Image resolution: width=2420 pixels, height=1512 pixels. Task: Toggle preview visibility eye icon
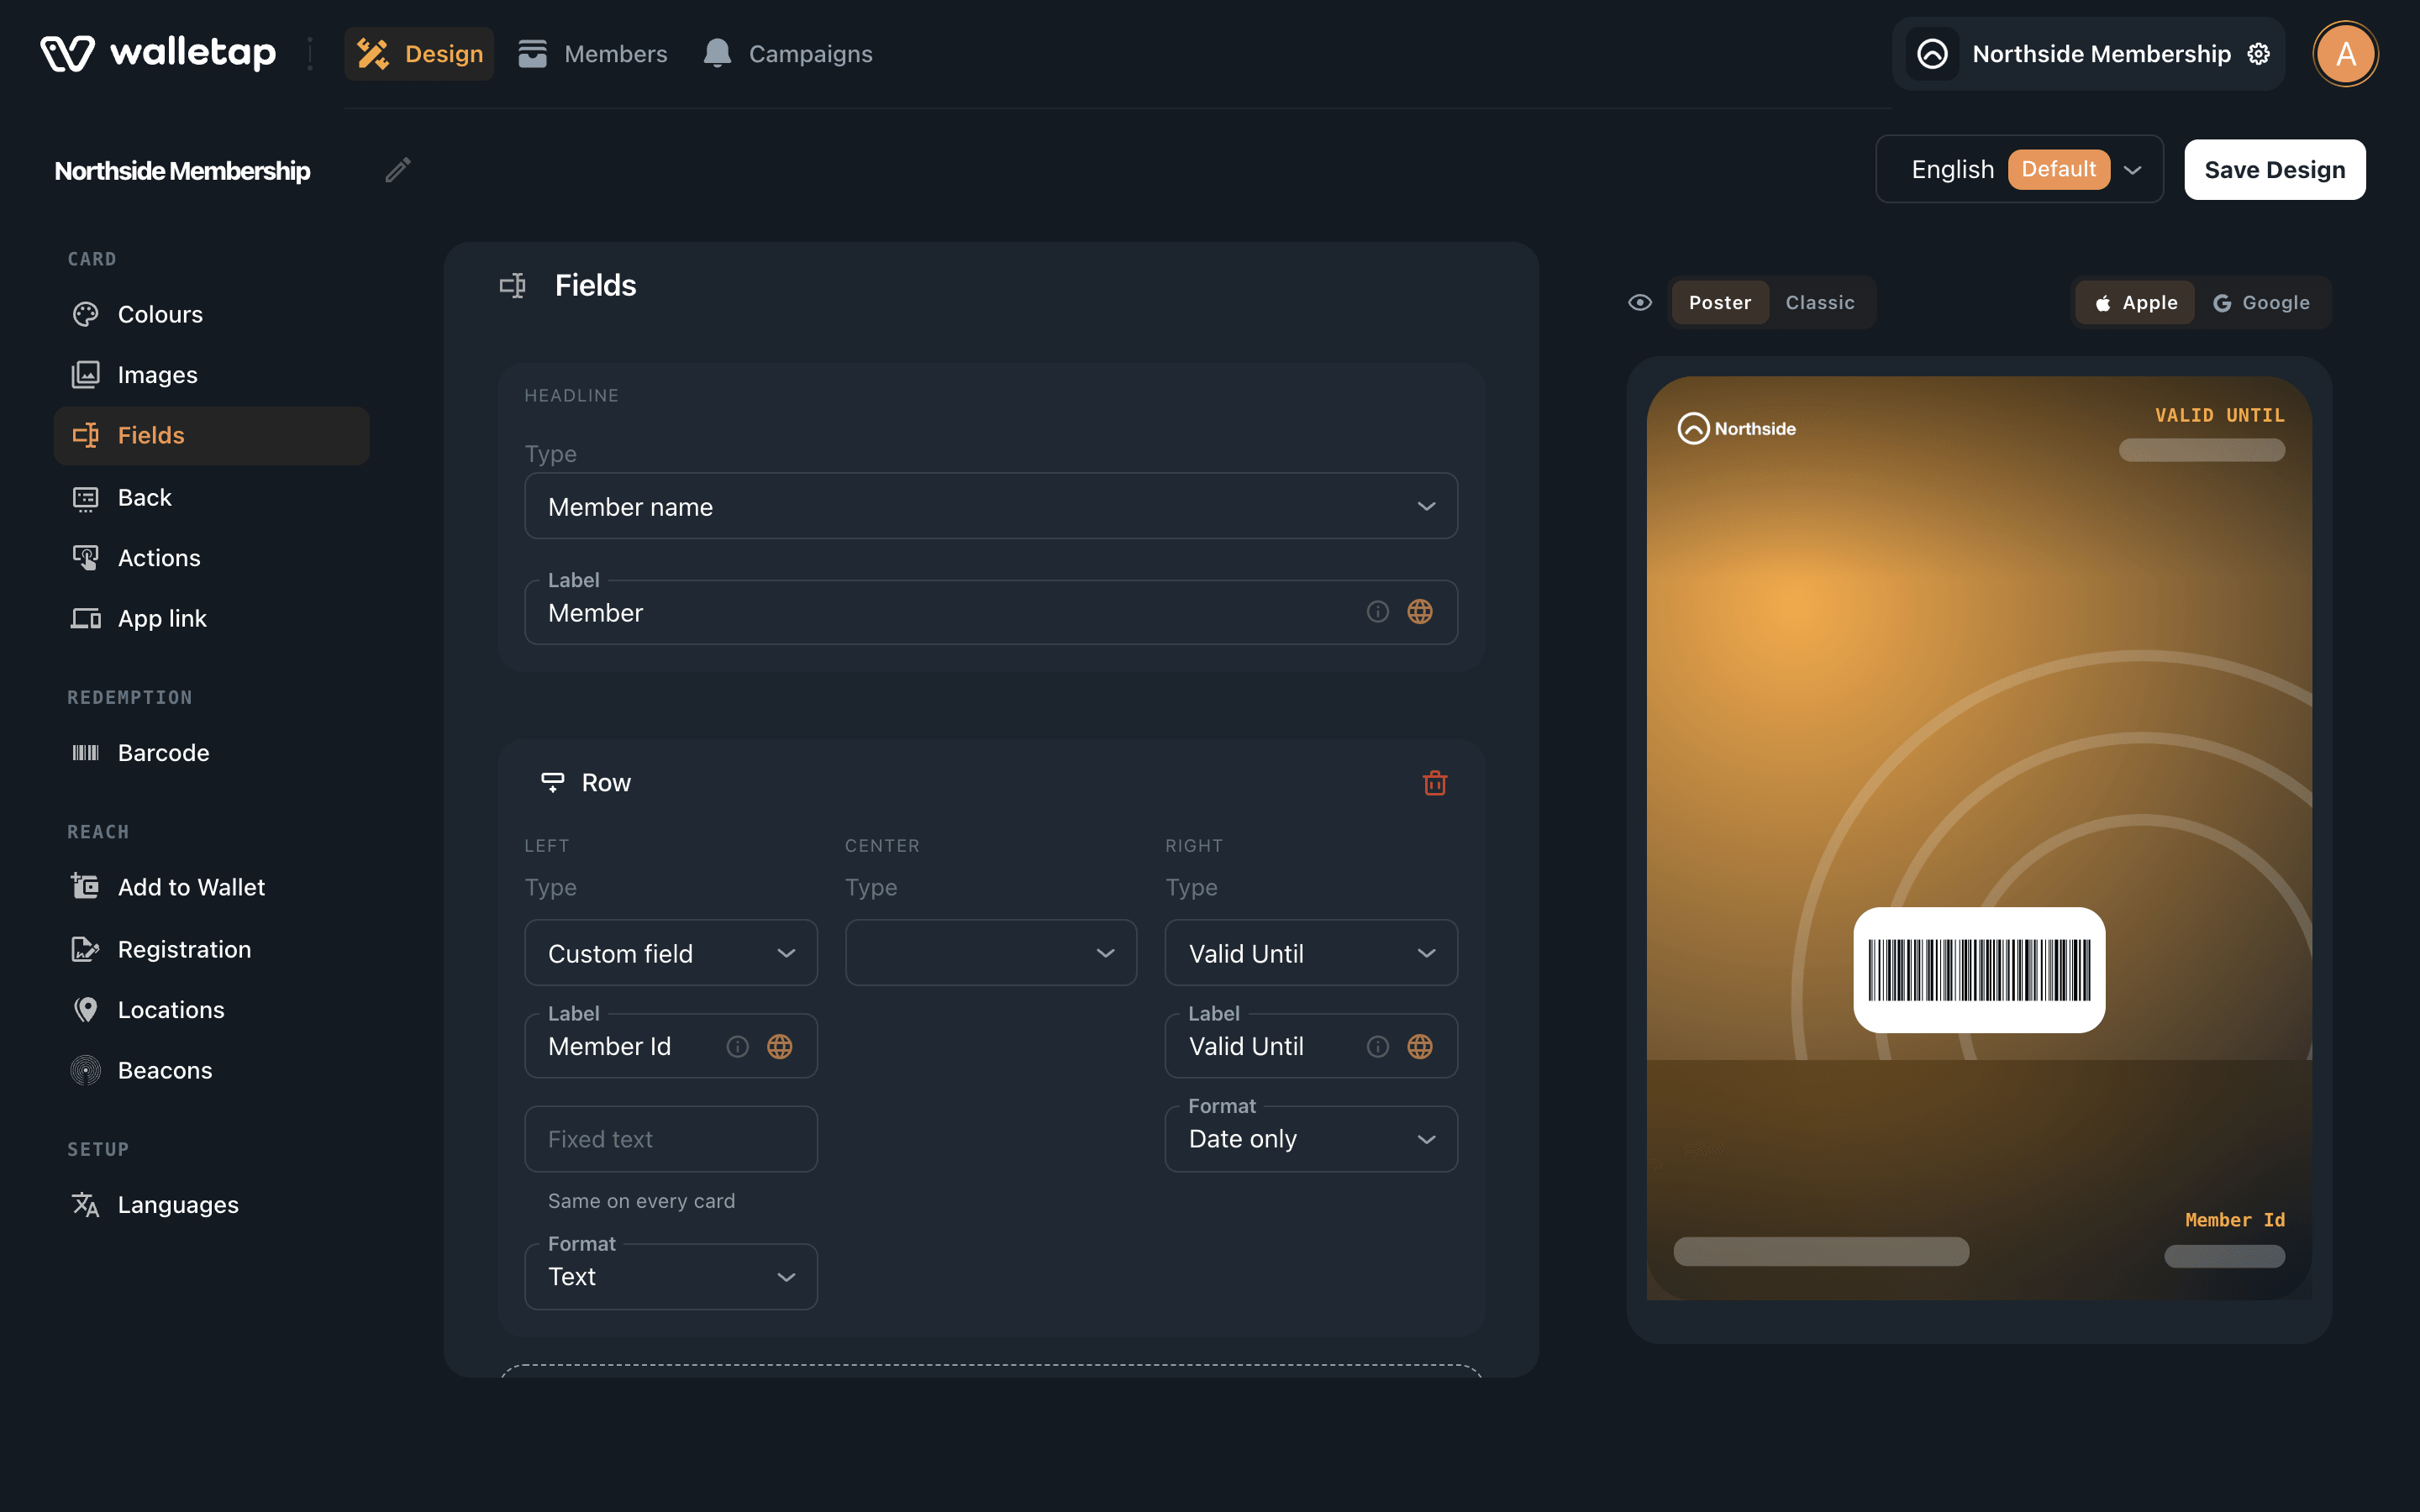click(x=1640, y=302)
